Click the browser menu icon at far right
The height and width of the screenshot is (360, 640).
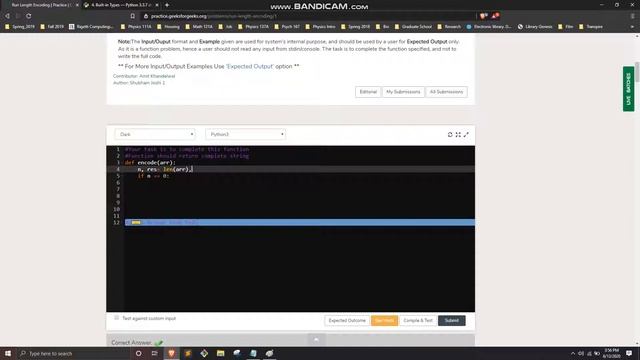(632, 16)
